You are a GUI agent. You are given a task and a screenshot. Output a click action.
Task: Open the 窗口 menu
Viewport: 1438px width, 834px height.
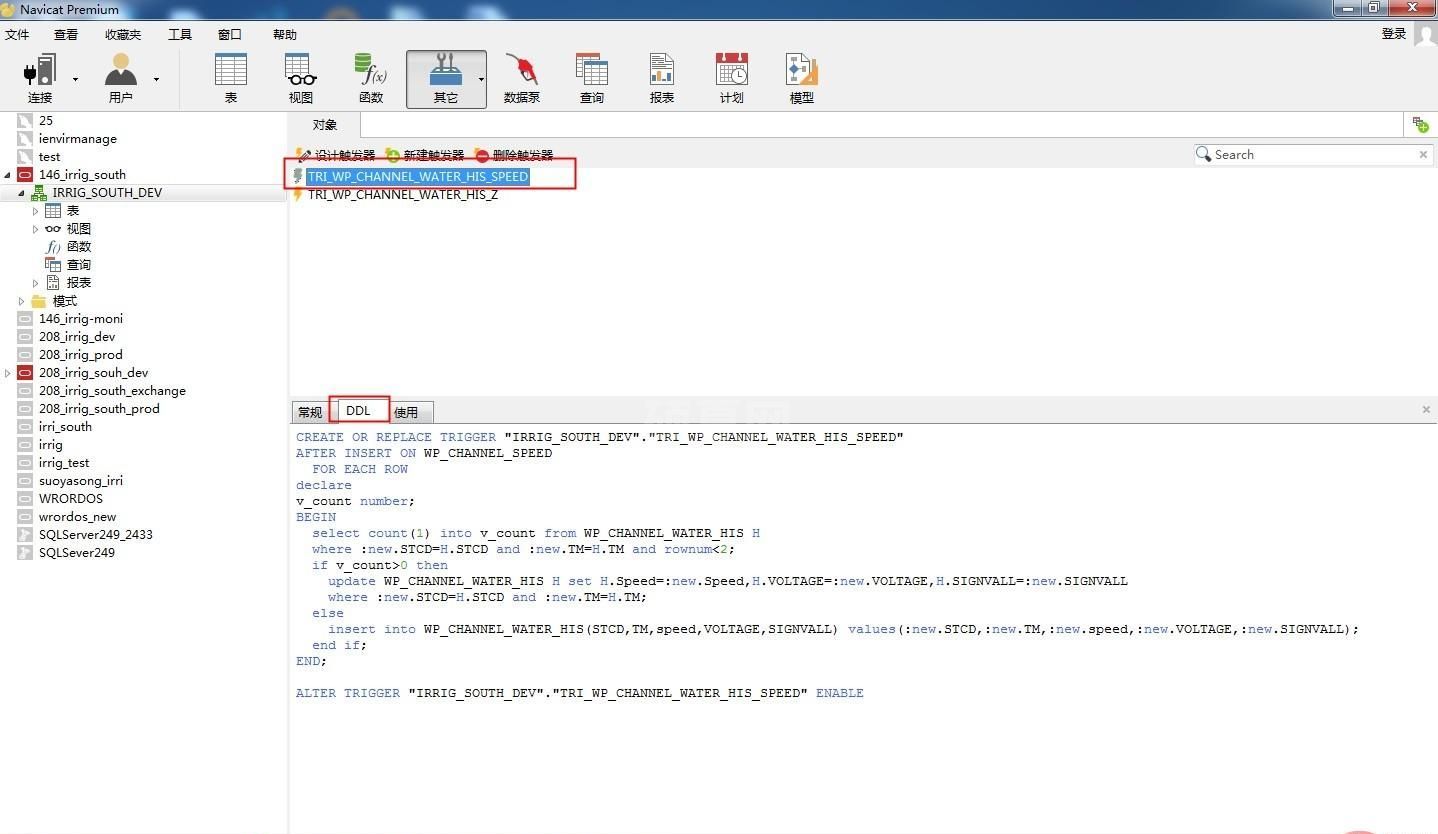click(x=230, y=34)
